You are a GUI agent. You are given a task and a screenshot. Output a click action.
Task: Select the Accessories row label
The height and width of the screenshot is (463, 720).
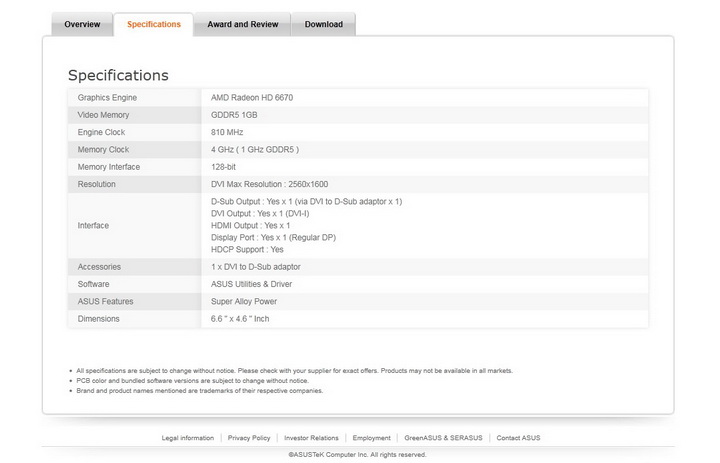click(x=99, y=267)
